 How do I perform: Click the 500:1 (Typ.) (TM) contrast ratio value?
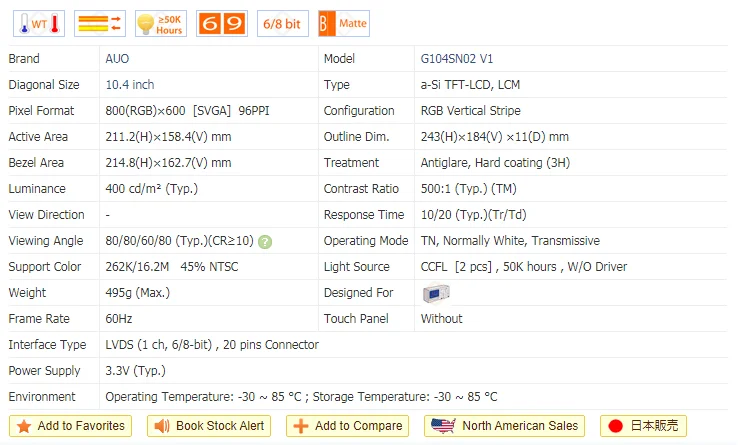tap(468, 189)
